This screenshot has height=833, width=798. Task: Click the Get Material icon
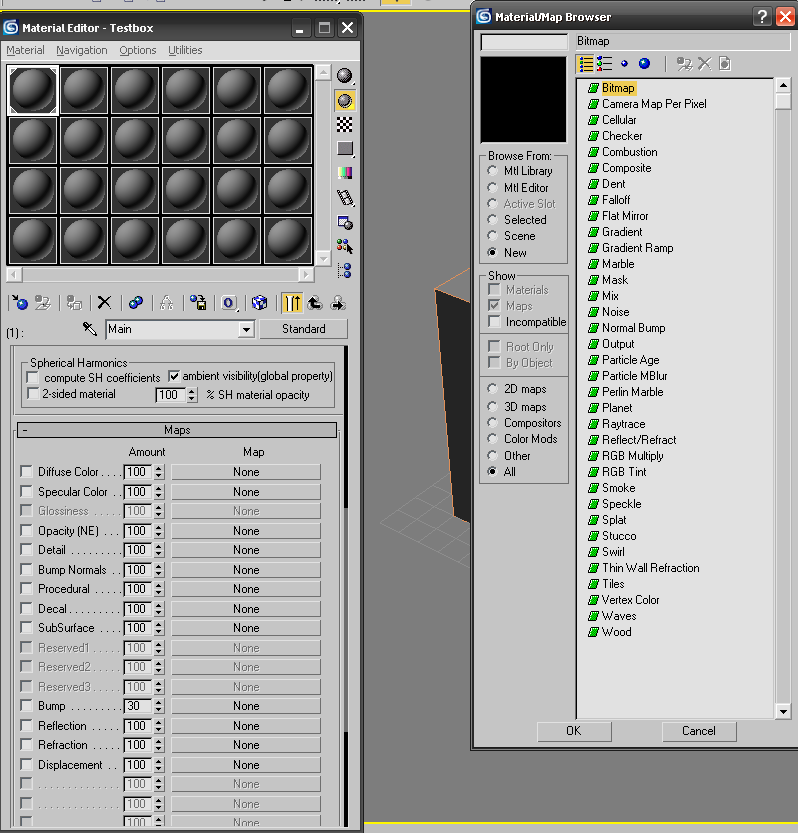click(20, 303)
